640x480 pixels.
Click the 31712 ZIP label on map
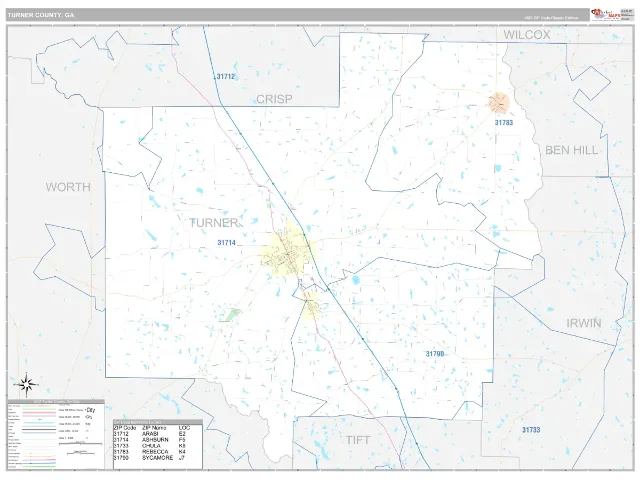click(x=226, y=76)
